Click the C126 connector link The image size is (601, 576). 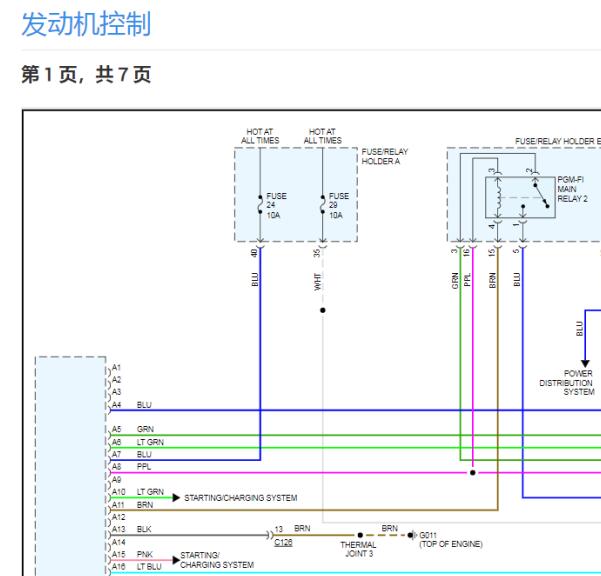coord(283,542)
